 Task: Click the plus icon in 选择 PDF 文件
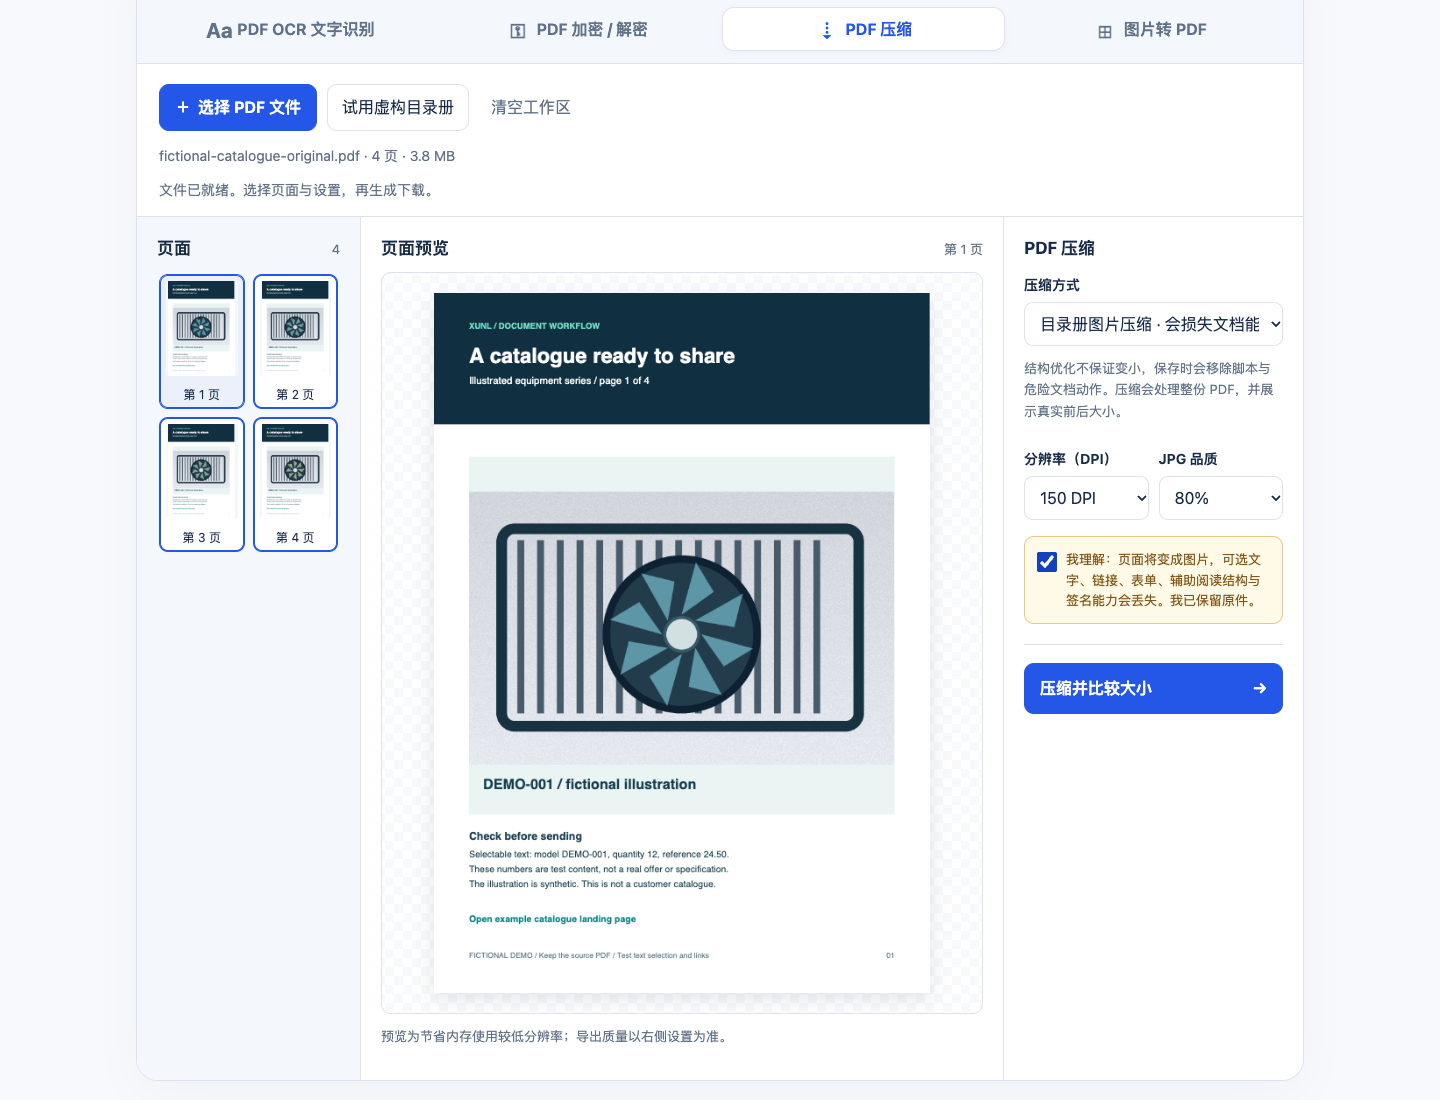pos(183,107)
